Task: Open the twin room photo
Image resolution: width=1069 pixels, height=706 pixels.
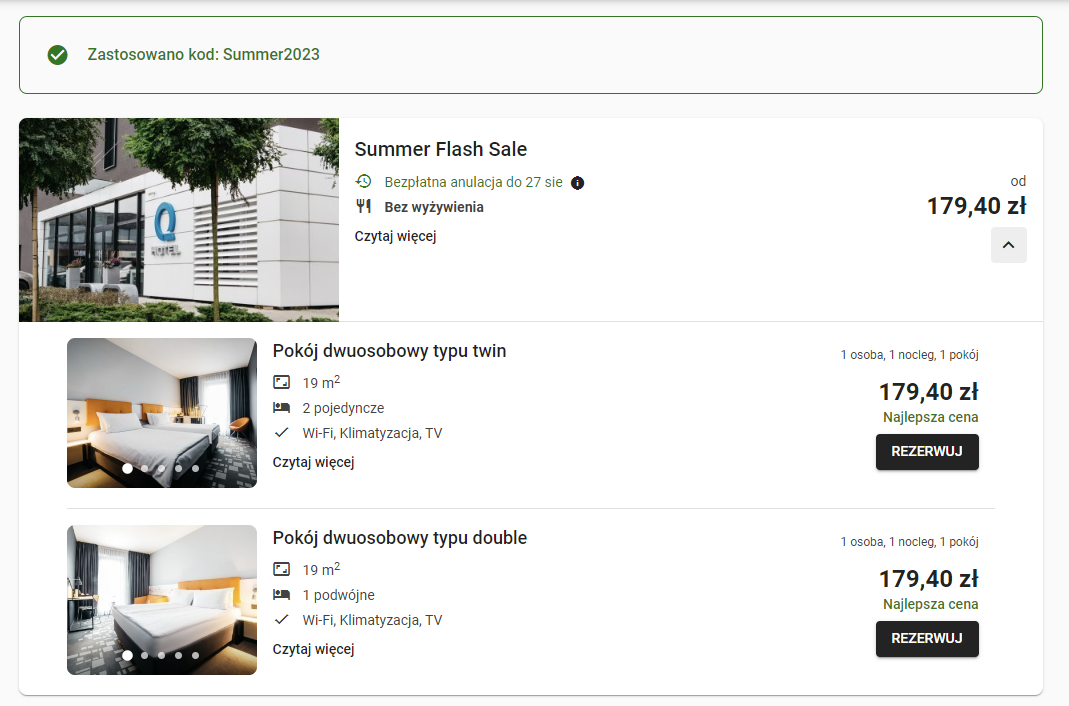Action: (162, 413)
